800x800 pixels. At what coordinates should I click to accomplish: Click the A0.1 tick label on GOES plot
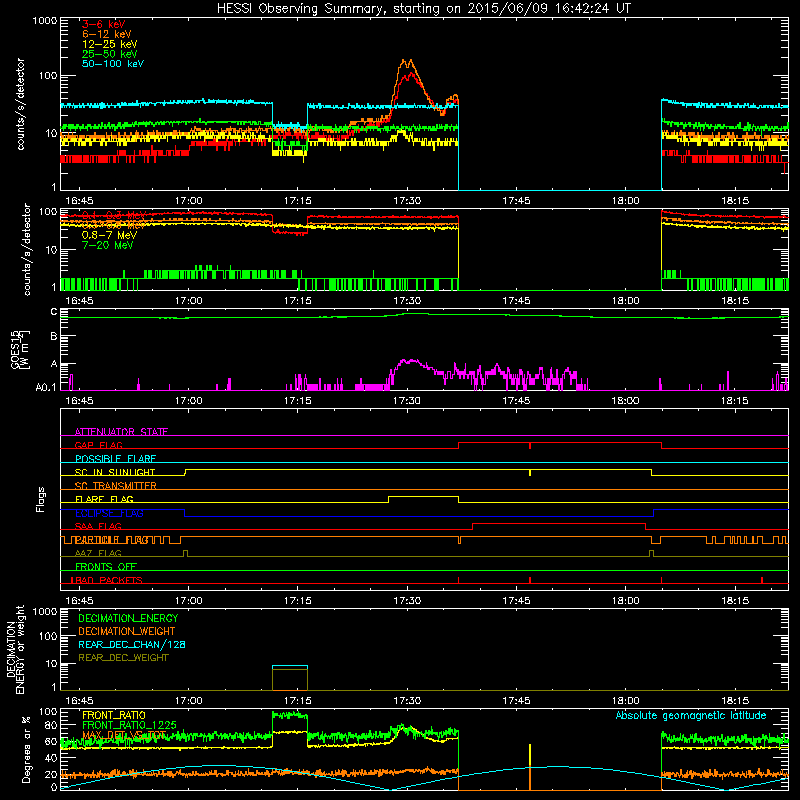click(46, 388)
